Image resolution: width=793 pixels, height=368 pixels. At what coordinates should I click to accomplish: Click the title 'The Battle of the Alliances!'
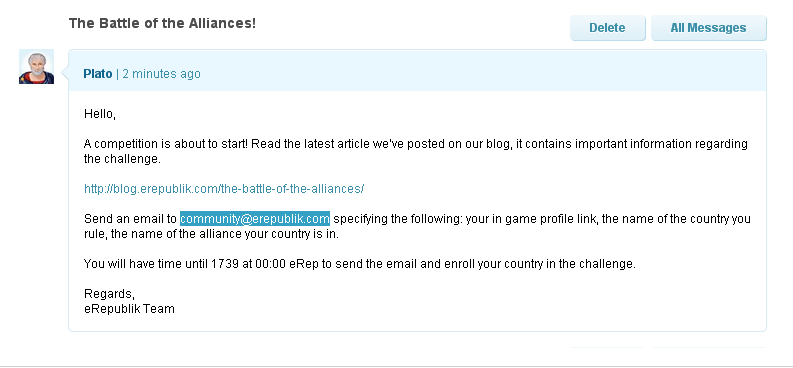pyautogui.click(x=162, y=23)
